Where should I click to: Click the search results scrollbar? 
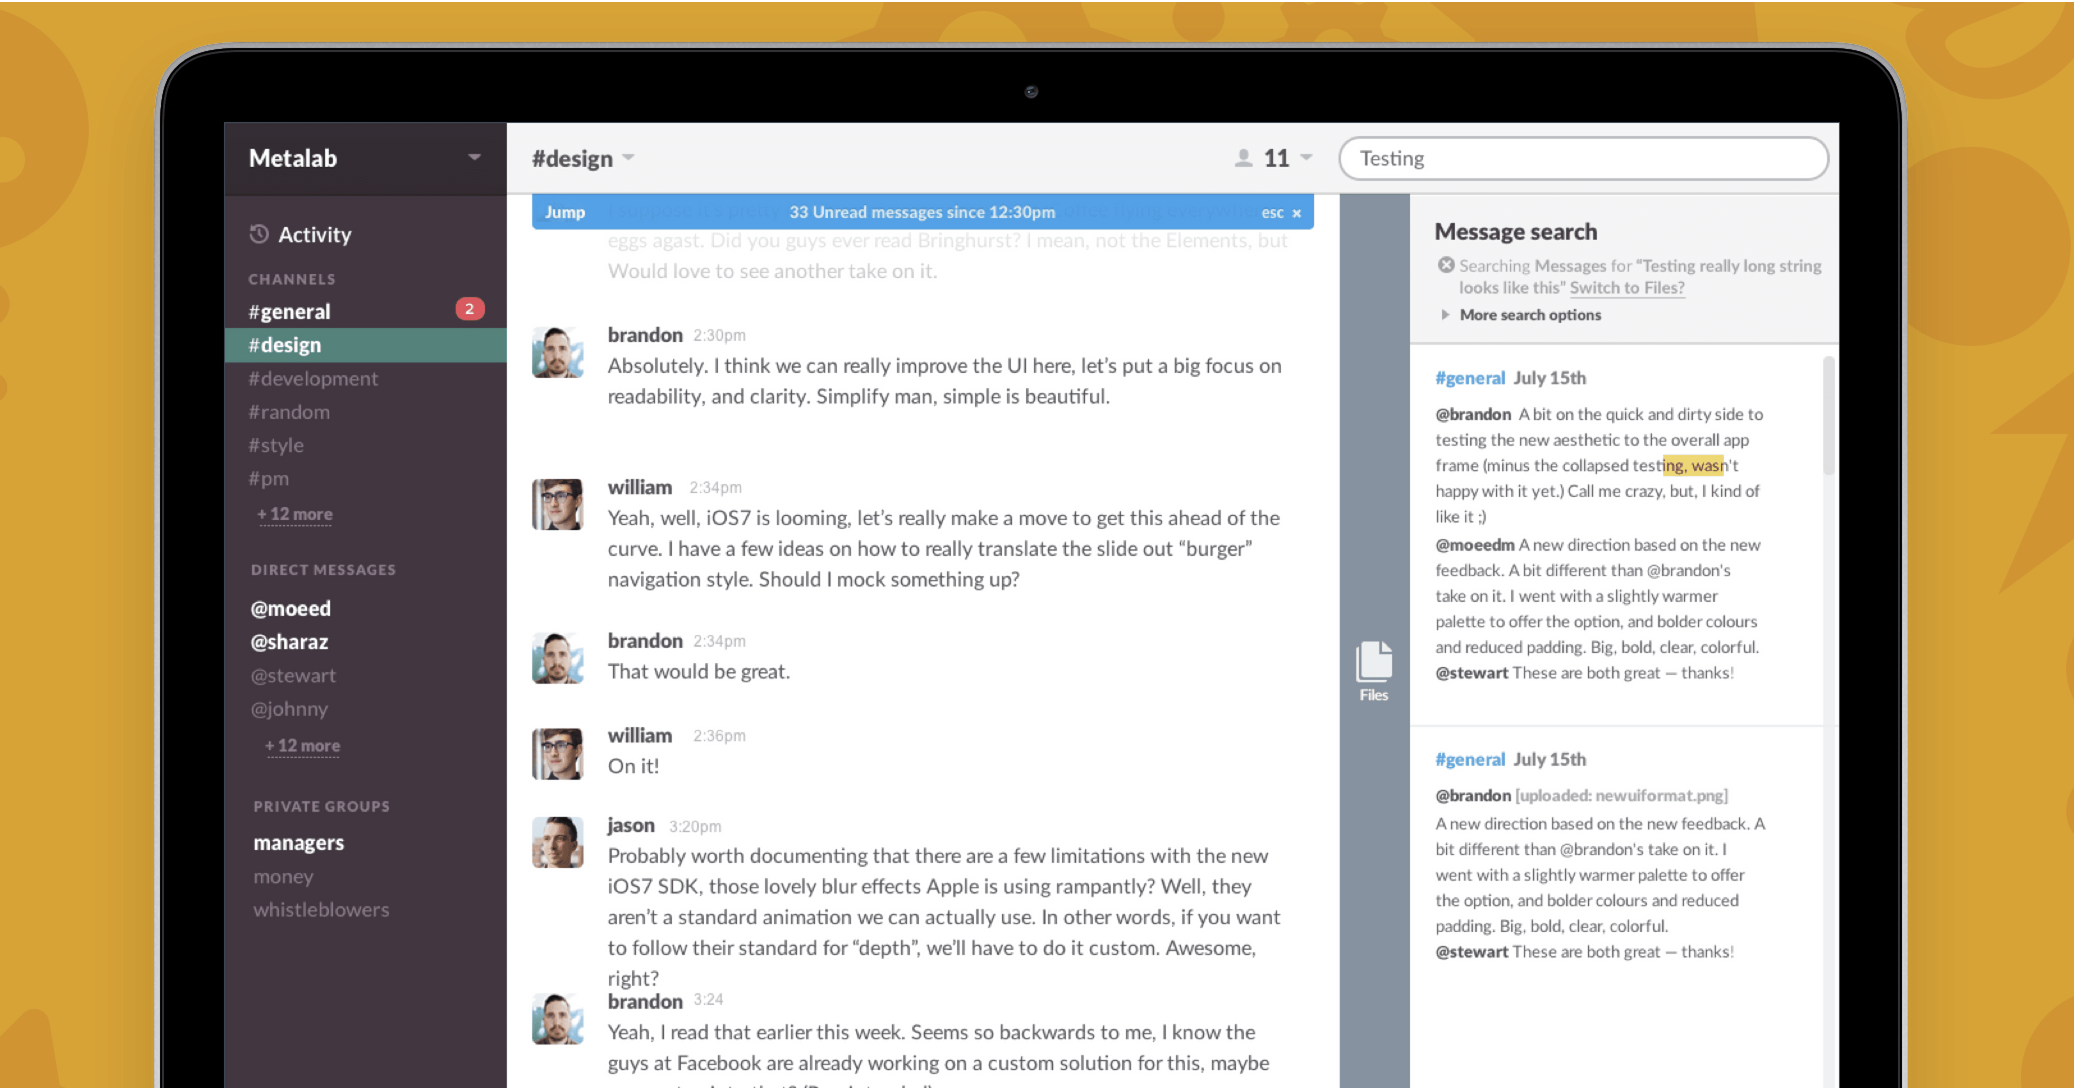(x=1828, y=417)
